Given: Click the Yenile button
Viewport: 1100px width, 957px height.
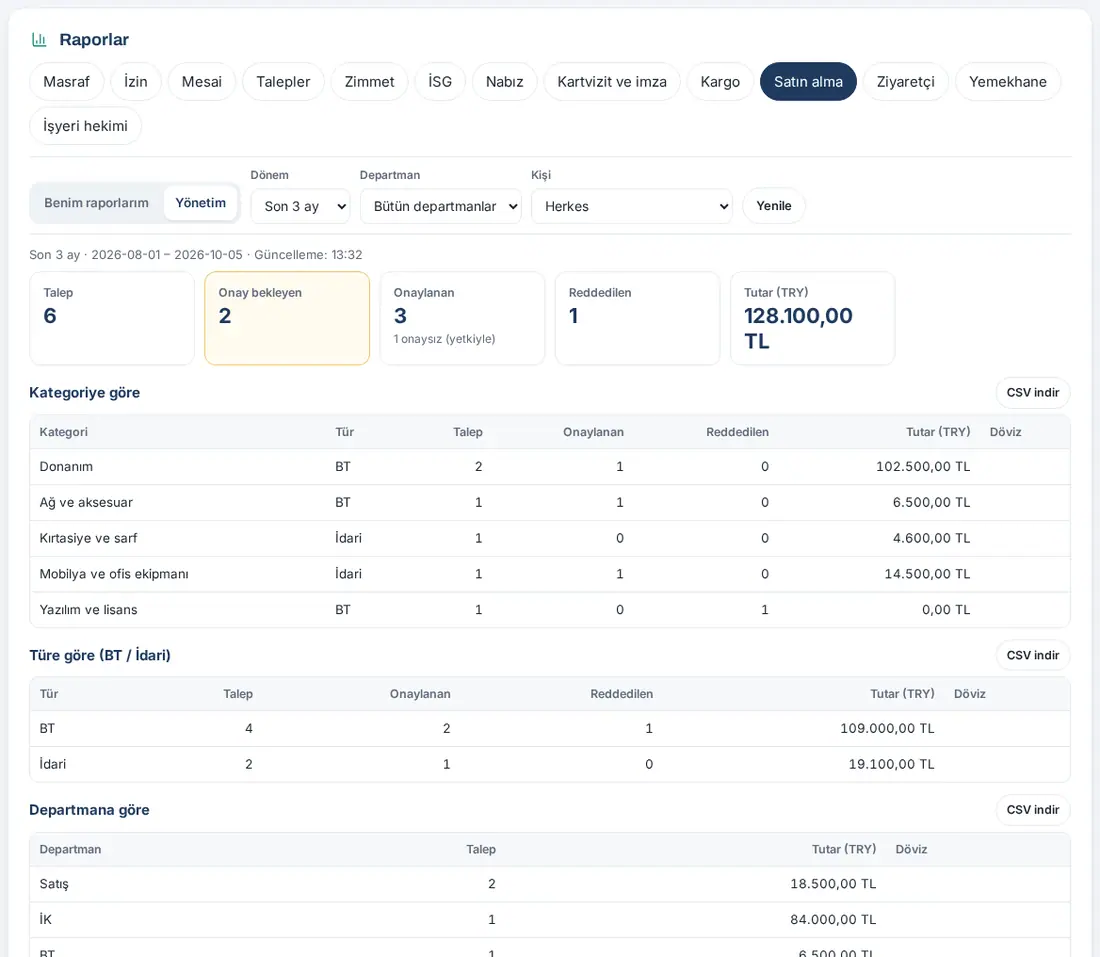Looking at the screenshot, I should coord(773,206).
